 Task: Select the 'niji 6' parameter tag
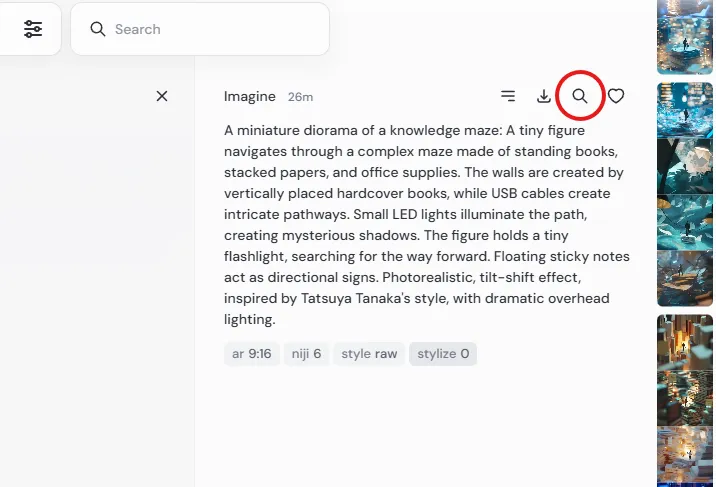[x=306, y=354]
